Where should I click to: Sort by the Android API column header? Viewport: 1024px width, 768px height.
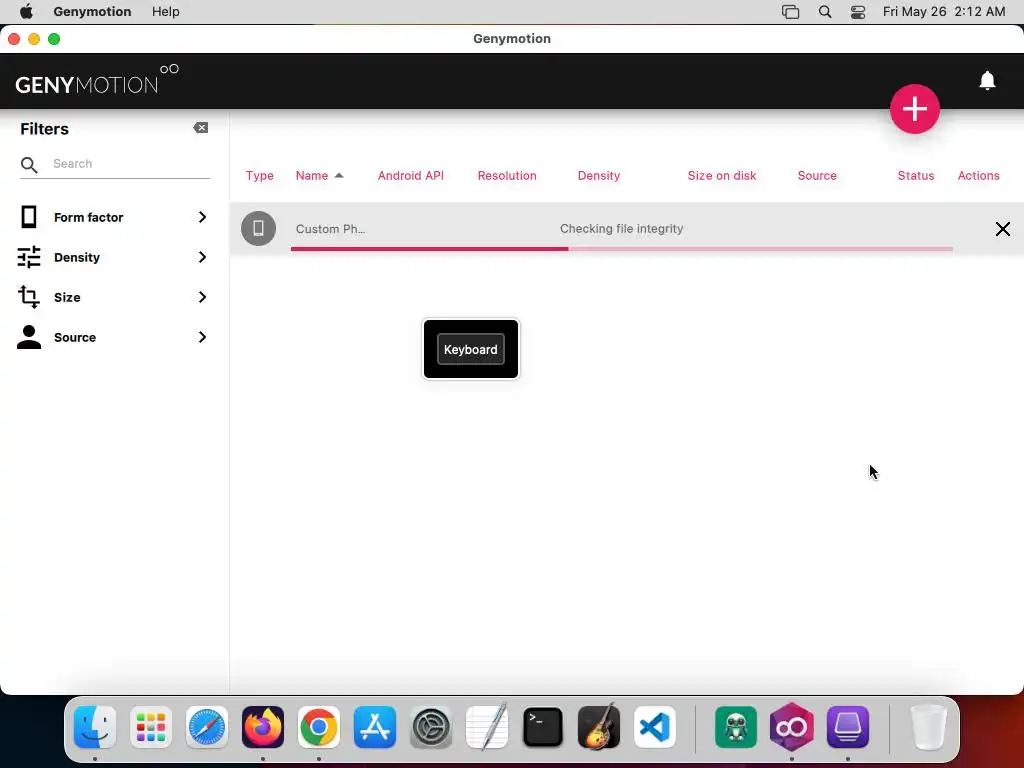coord(411,176)
